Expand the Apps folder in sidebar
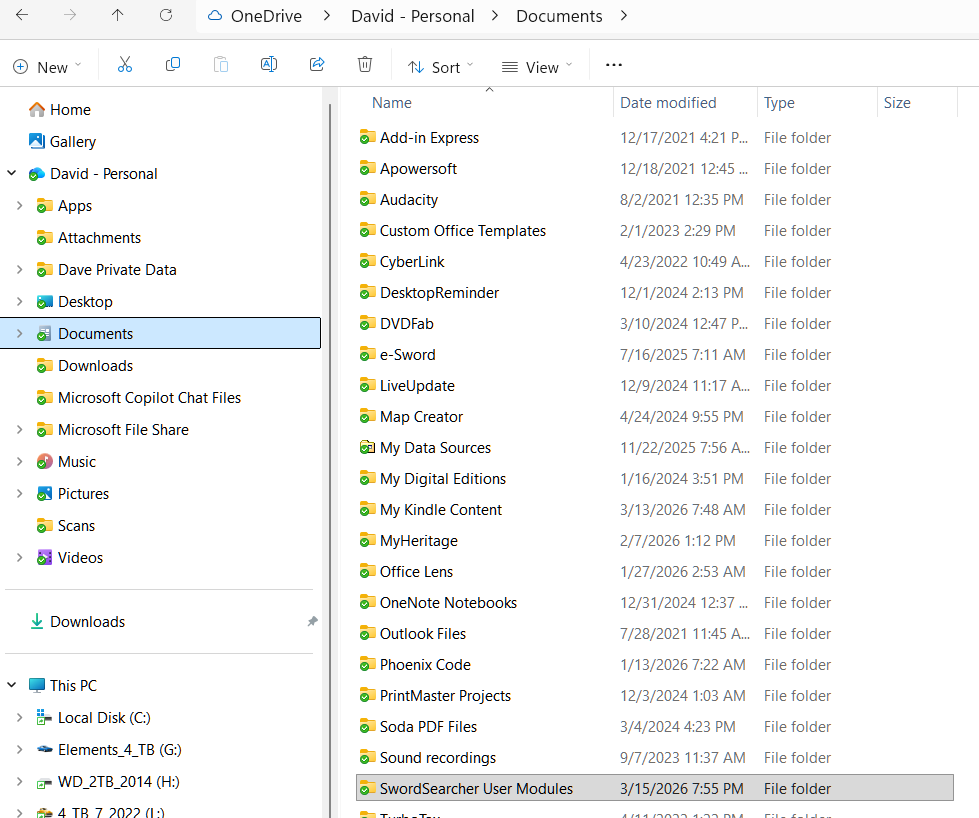Image resolution: width=979 pixels, height=818 pixels. (x=19, y=205)
